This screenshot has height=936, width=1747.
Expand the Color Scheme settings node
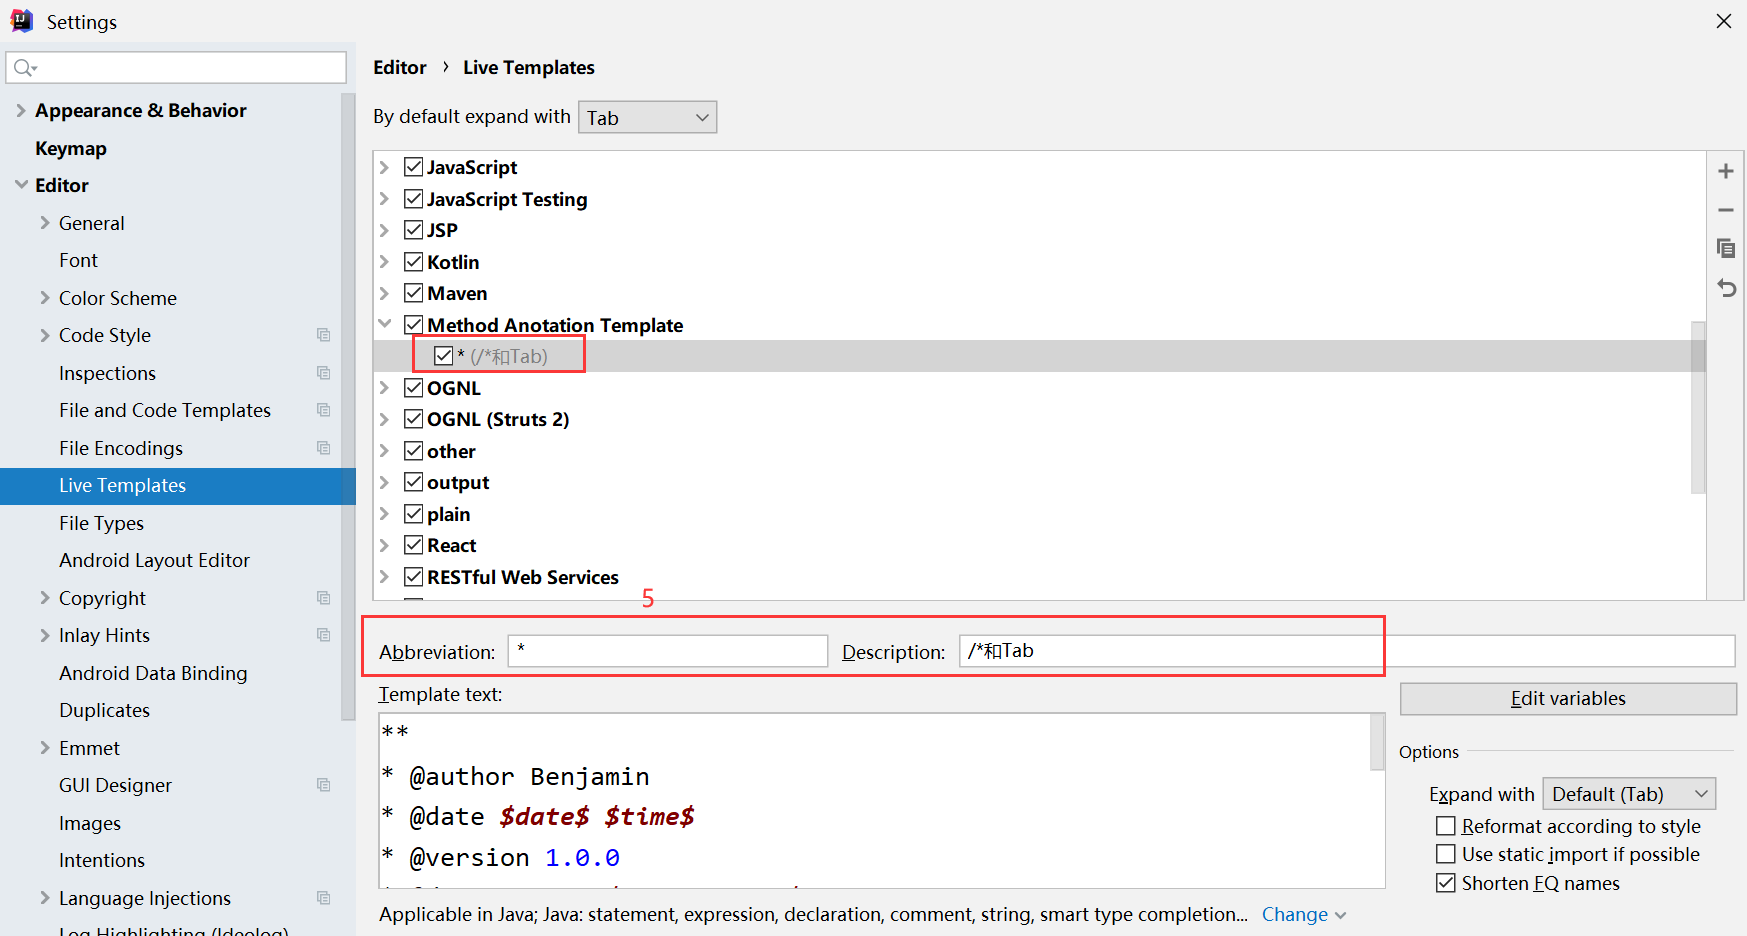pyautogui.click(x=45, y=298)
